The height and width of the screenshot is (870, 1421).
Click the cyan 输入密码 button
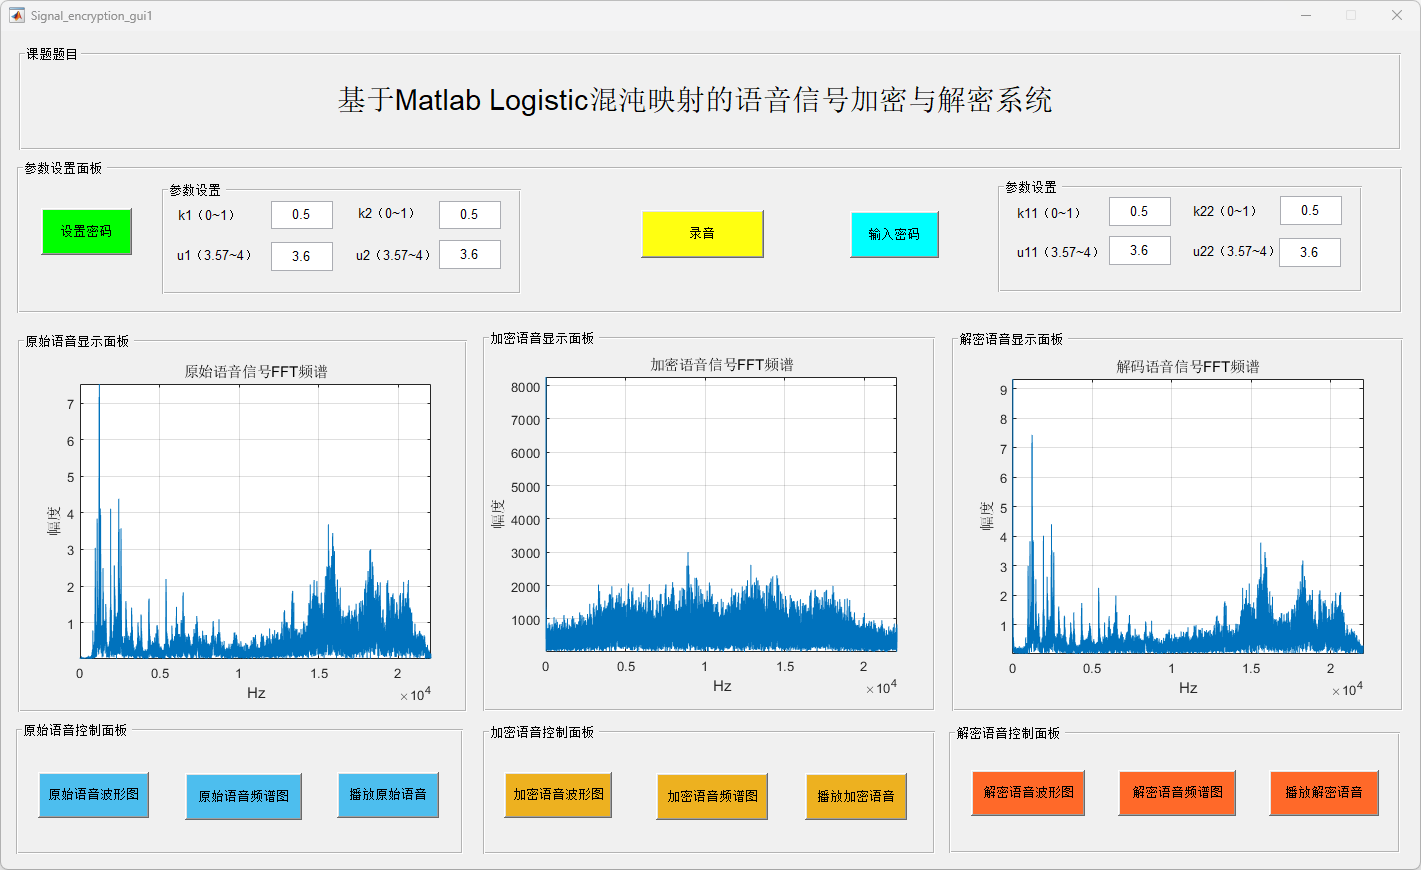coord(894,234)
